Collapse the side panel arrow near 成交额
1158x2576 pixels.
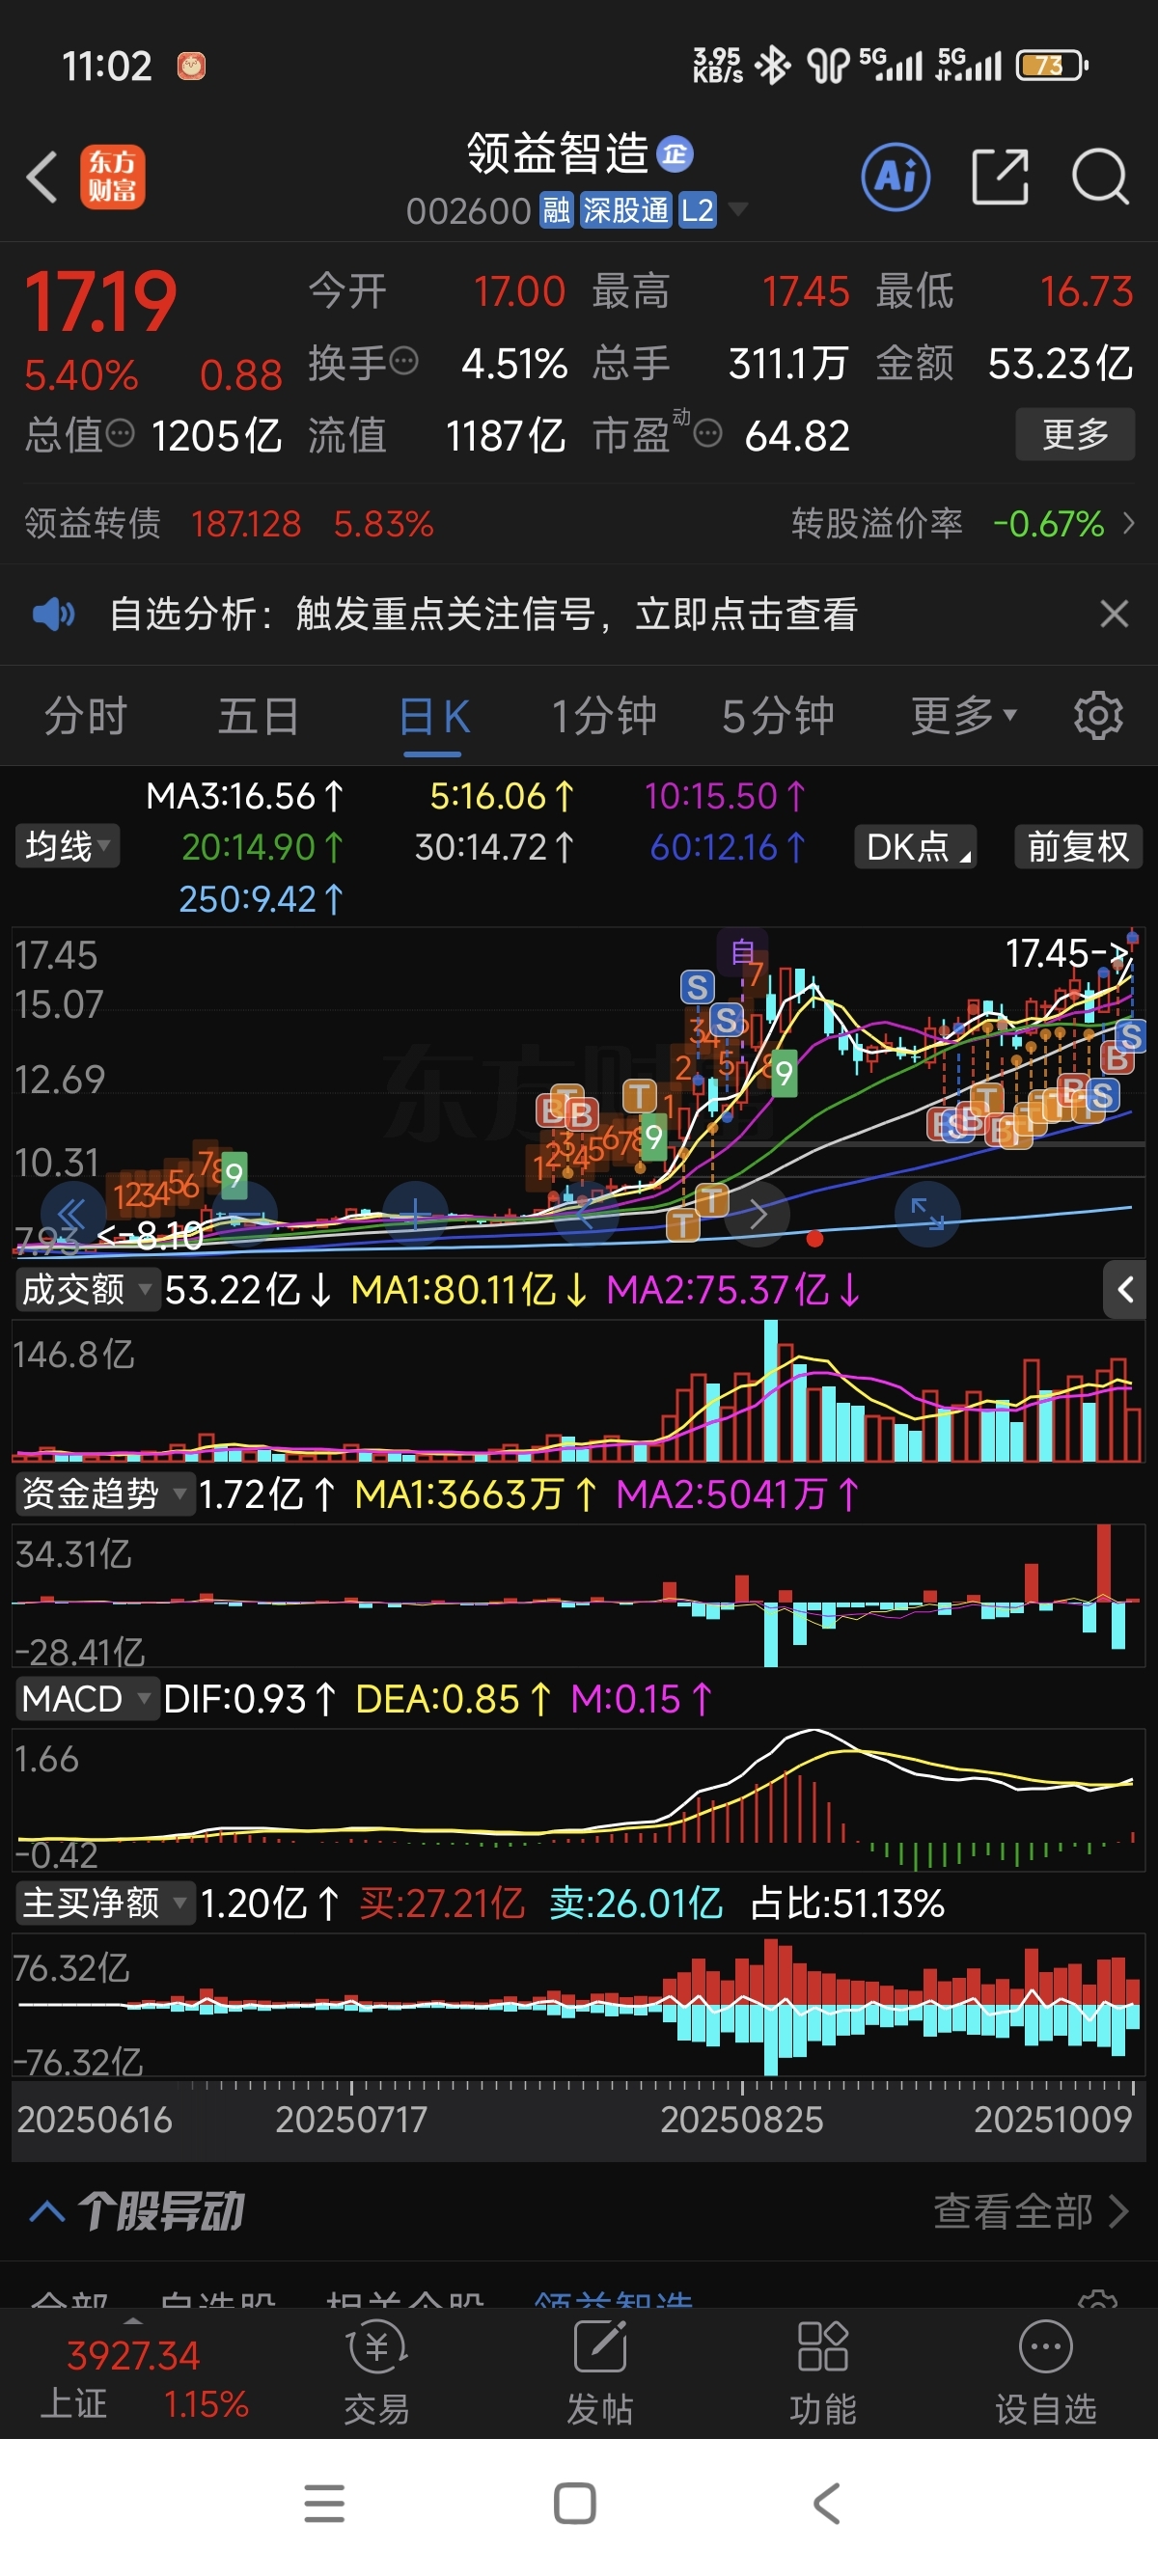tap(1125, 1290)
